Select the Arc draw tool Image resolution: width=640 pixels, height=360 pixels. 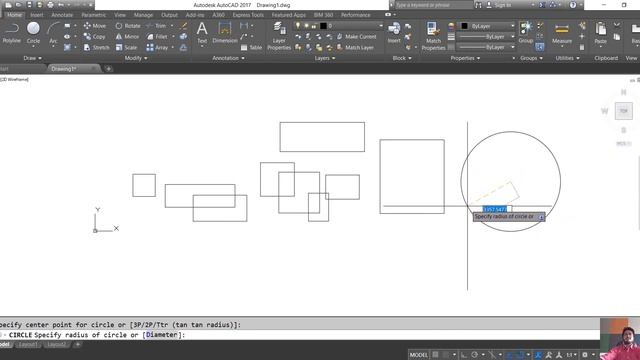[53, 33]
